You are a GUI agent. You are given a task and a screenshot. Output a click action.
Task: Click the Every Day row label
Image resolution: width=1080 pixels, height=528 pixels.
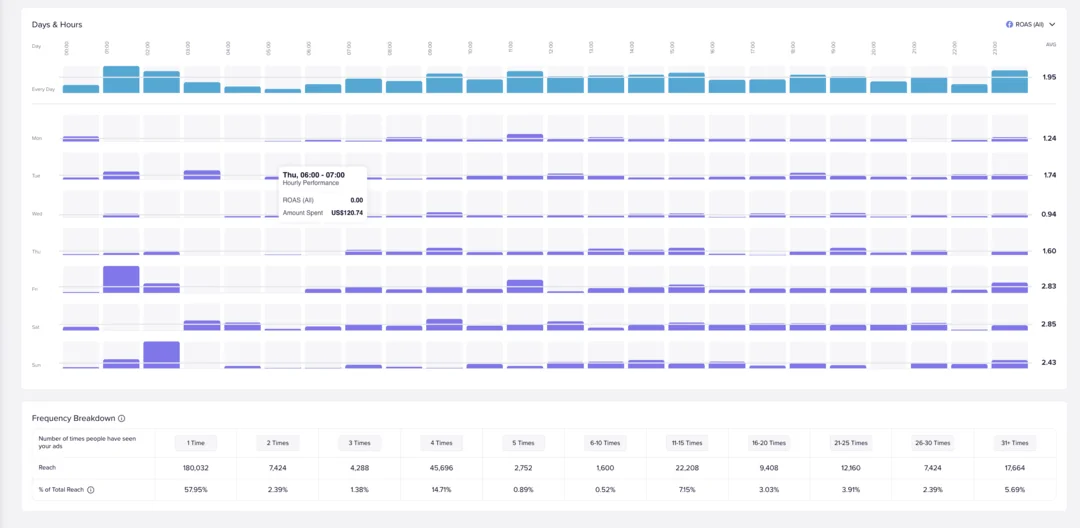click(x=43, y=89)
